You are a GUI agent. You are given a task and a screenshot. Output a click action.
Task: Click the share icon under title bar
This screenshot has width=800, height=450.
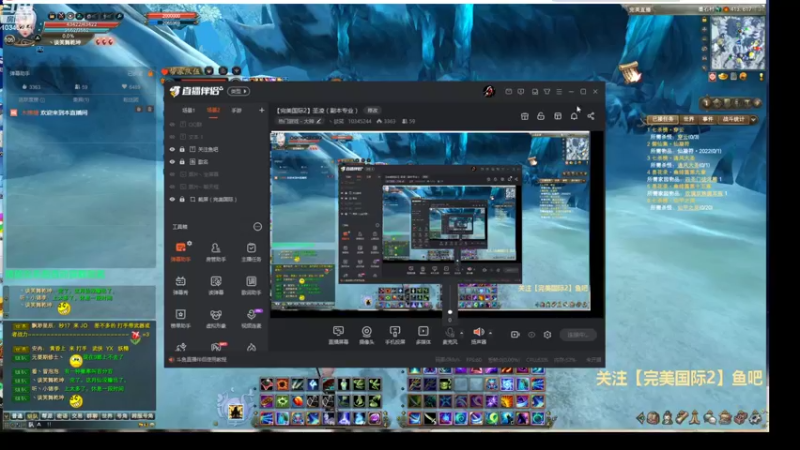coord(591,116)
